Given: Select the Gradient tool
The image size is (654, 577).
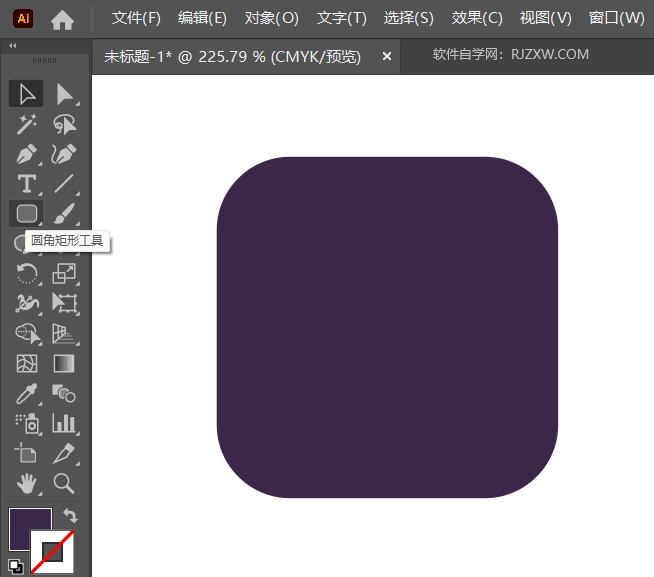Looking at the screenshot, I should (64, 363).
